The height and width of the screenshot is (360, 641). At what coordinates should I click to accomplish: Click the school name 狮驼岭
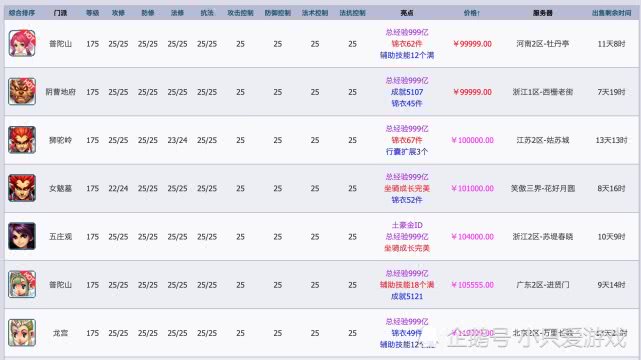(61, 140)
